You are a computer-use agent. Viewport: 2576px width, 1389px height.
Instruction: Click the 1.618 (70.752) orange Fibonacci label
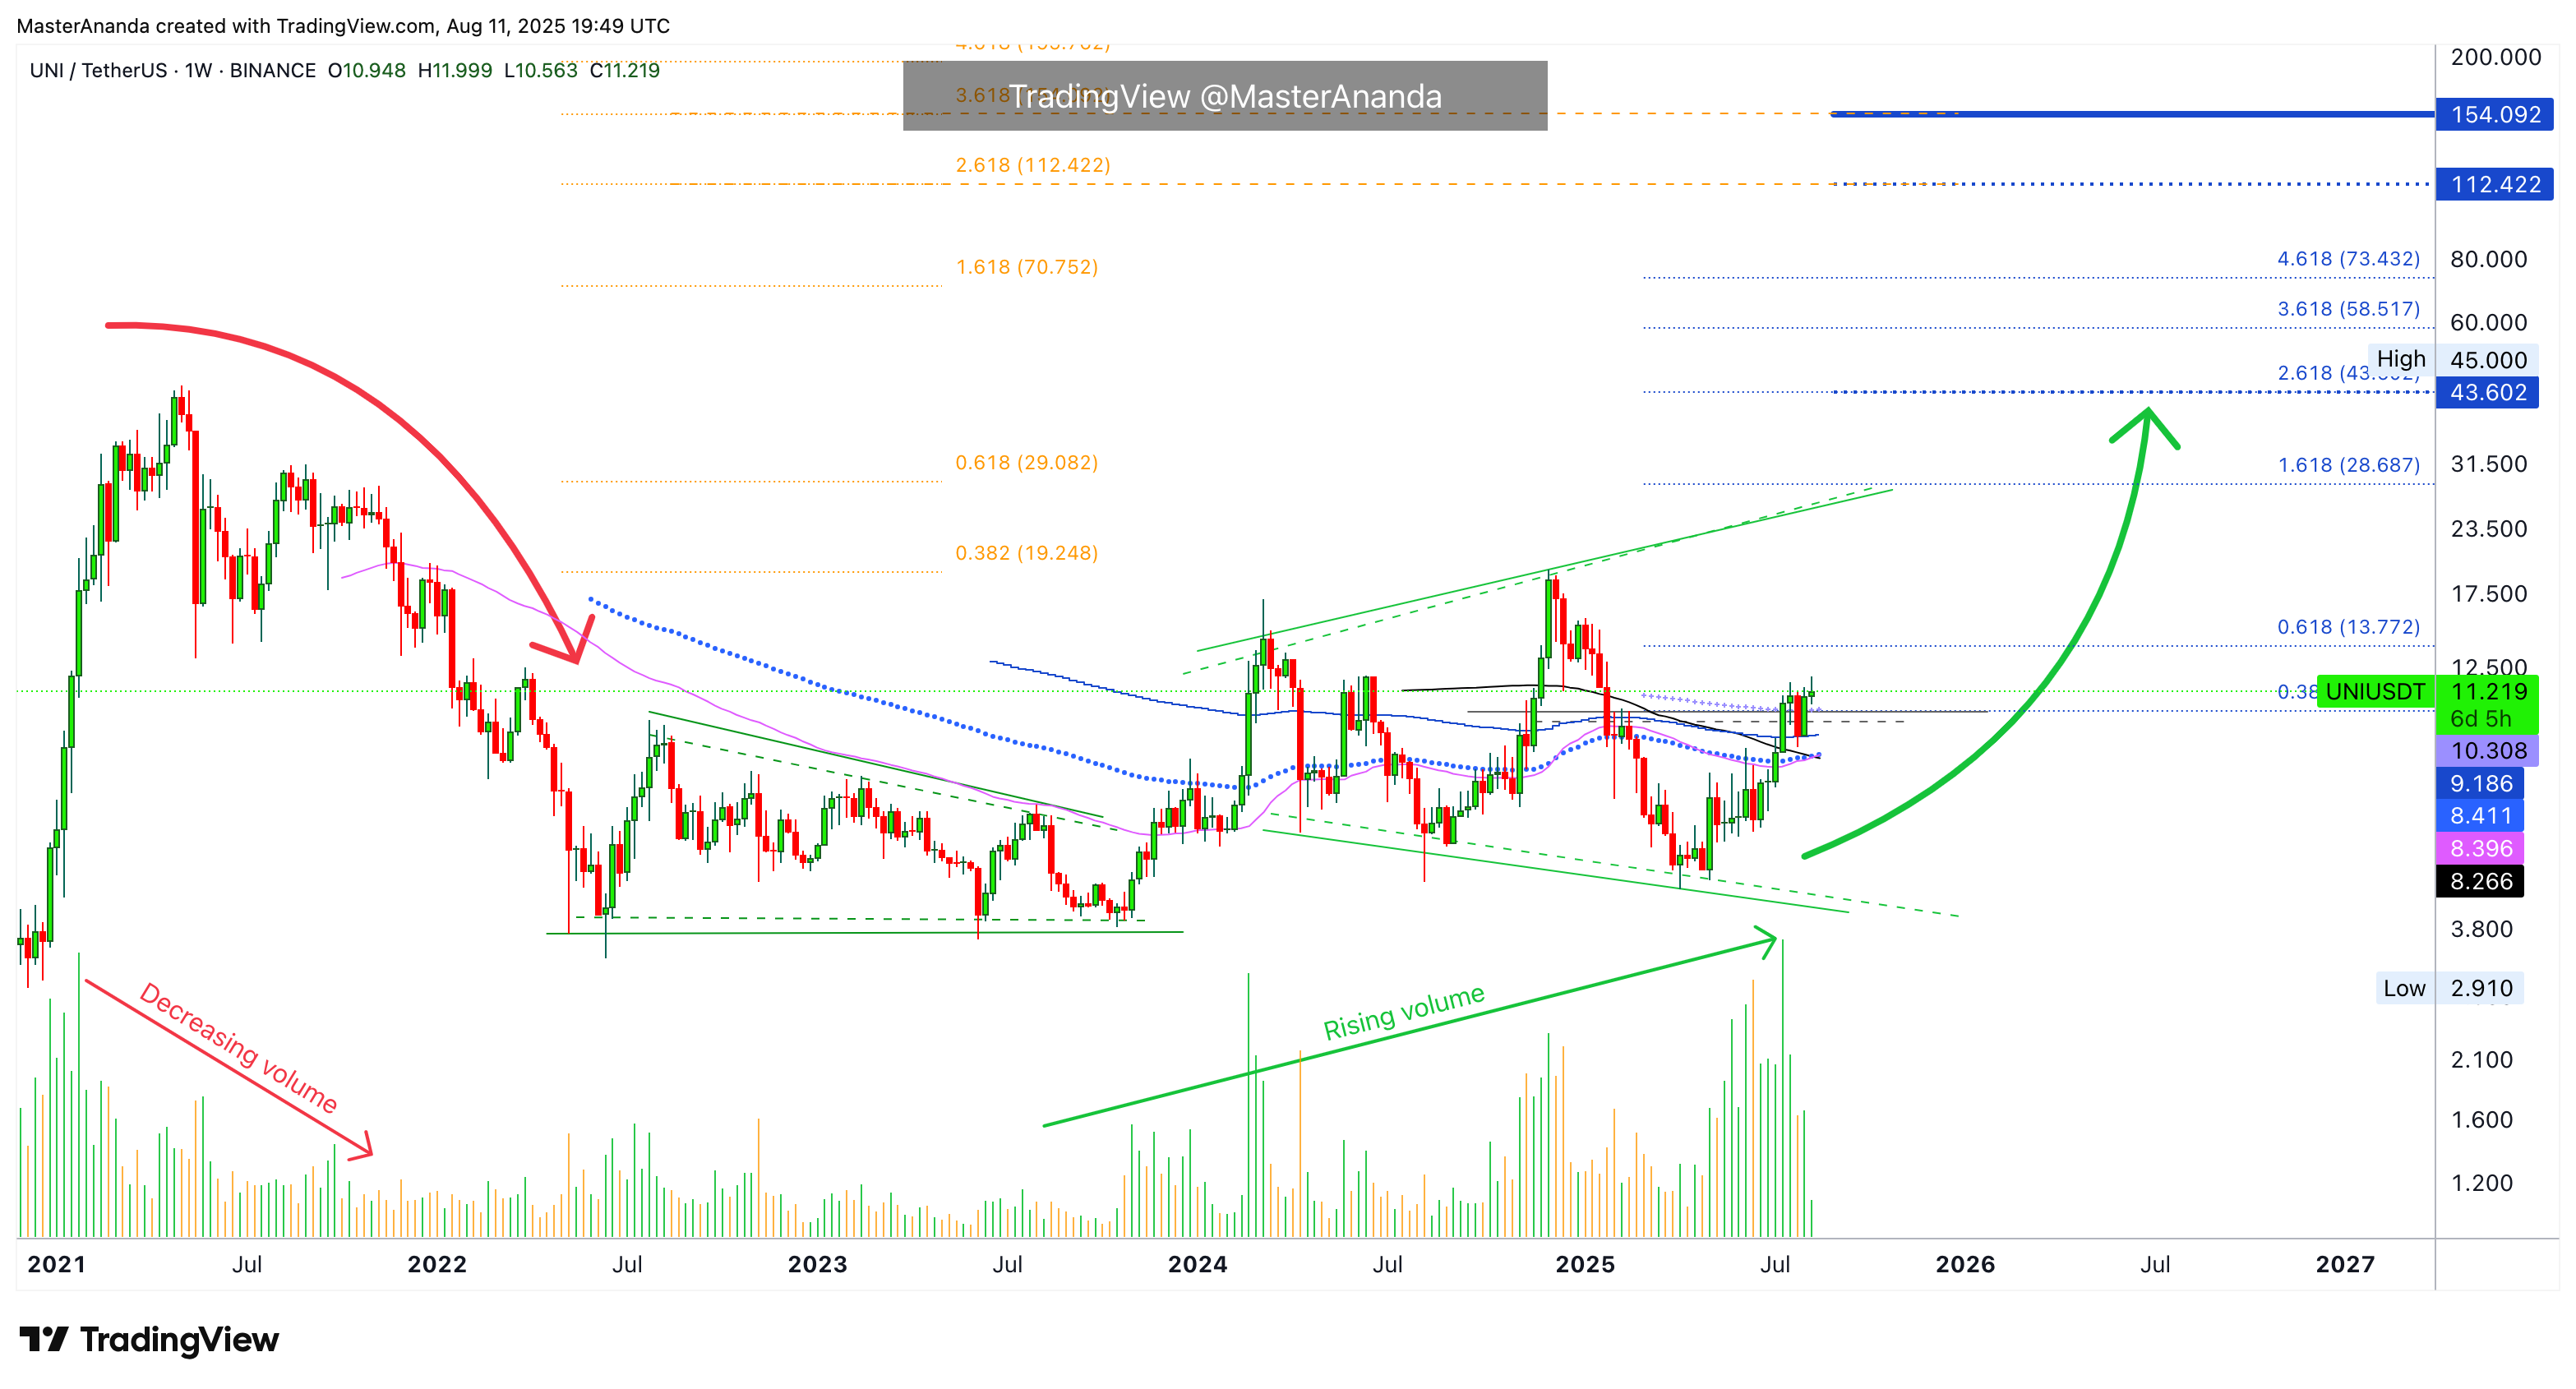tap(1027, 267)
